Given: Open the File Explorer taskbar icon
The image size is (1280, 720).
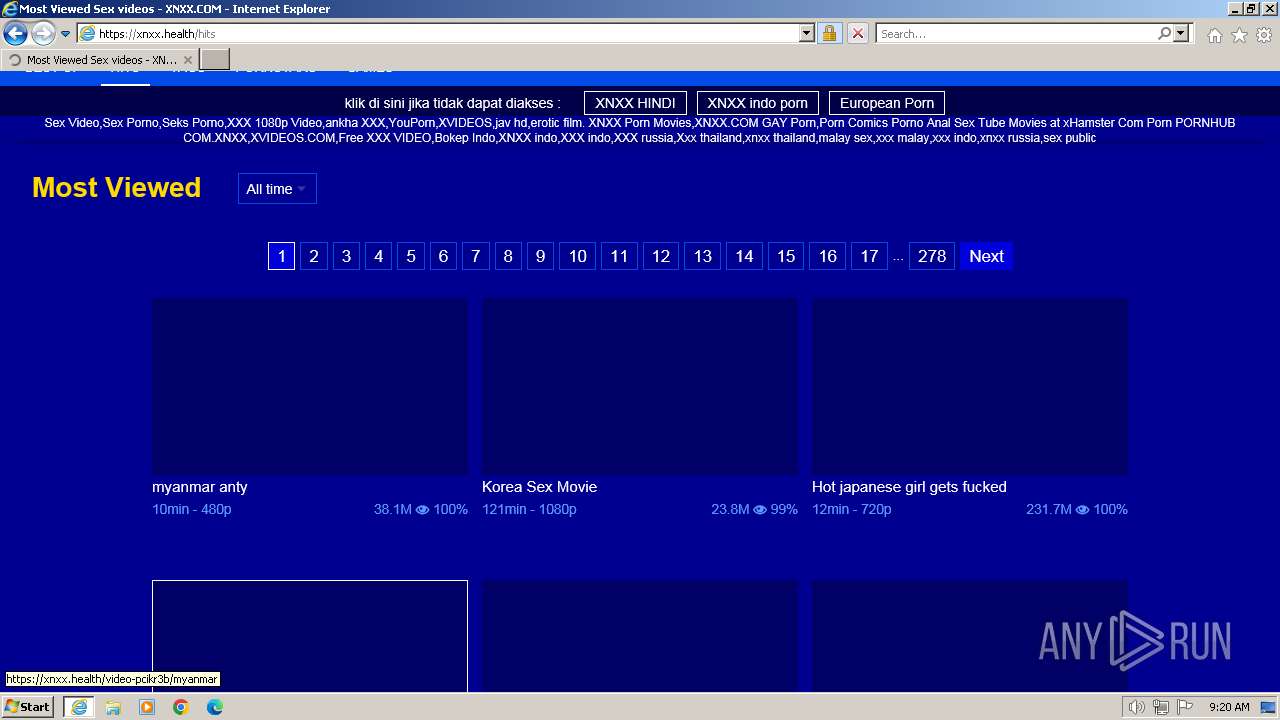Looking at the screenshot, I should coord(113,707).
